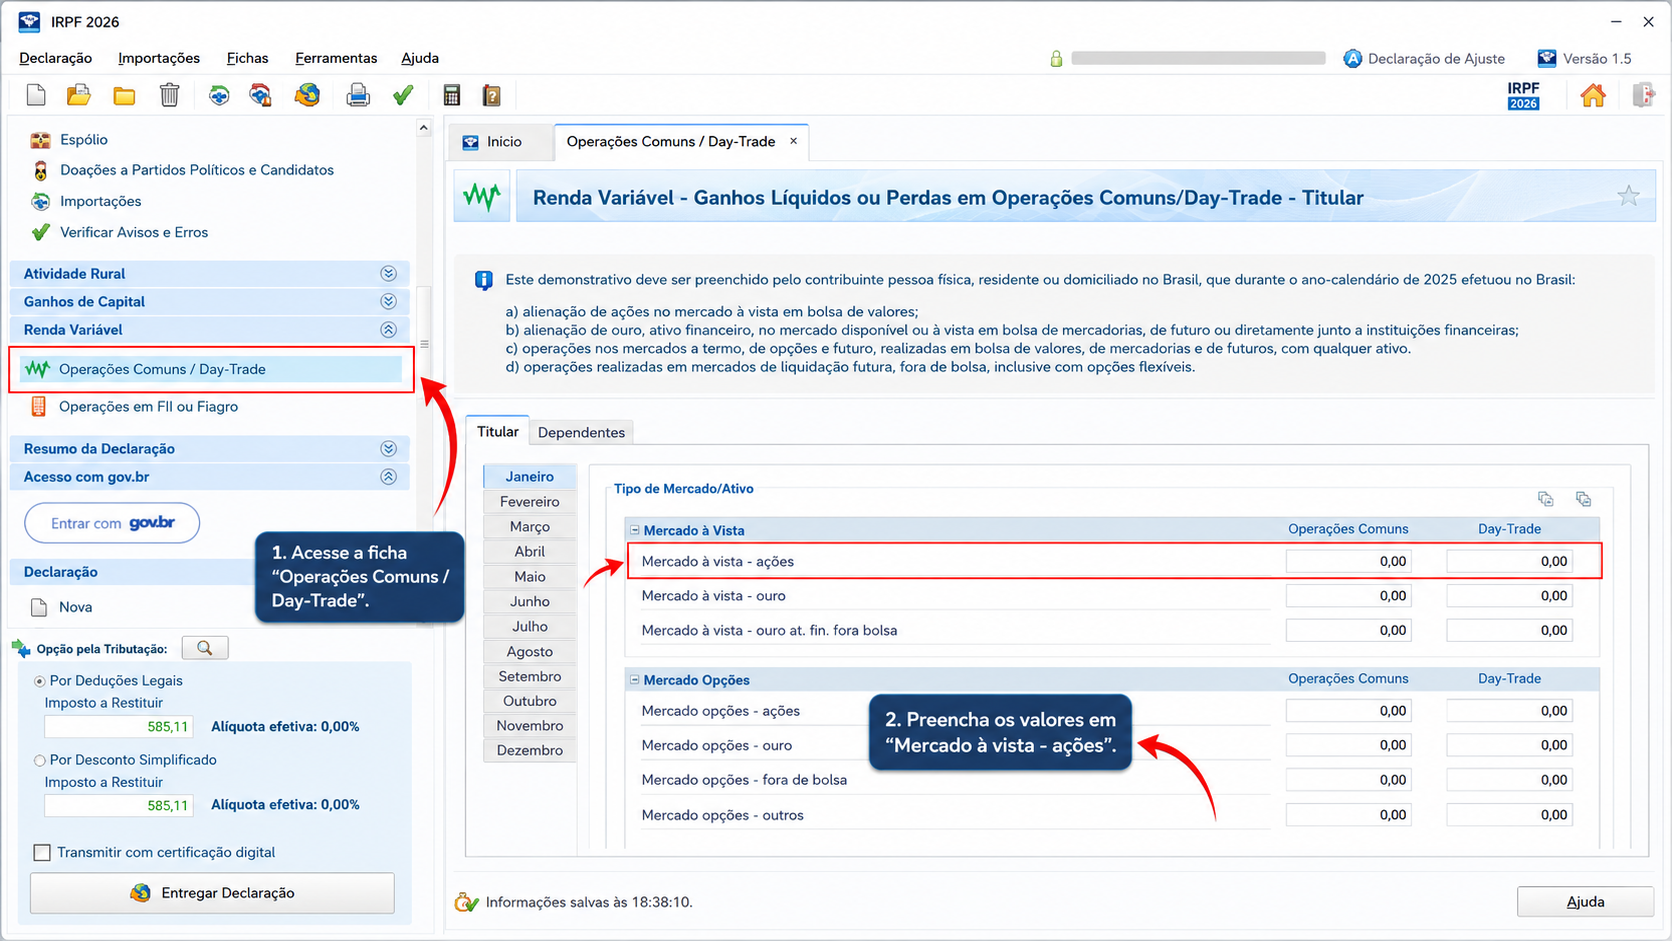Switch to the Dependentes tab

click(581, 432)
